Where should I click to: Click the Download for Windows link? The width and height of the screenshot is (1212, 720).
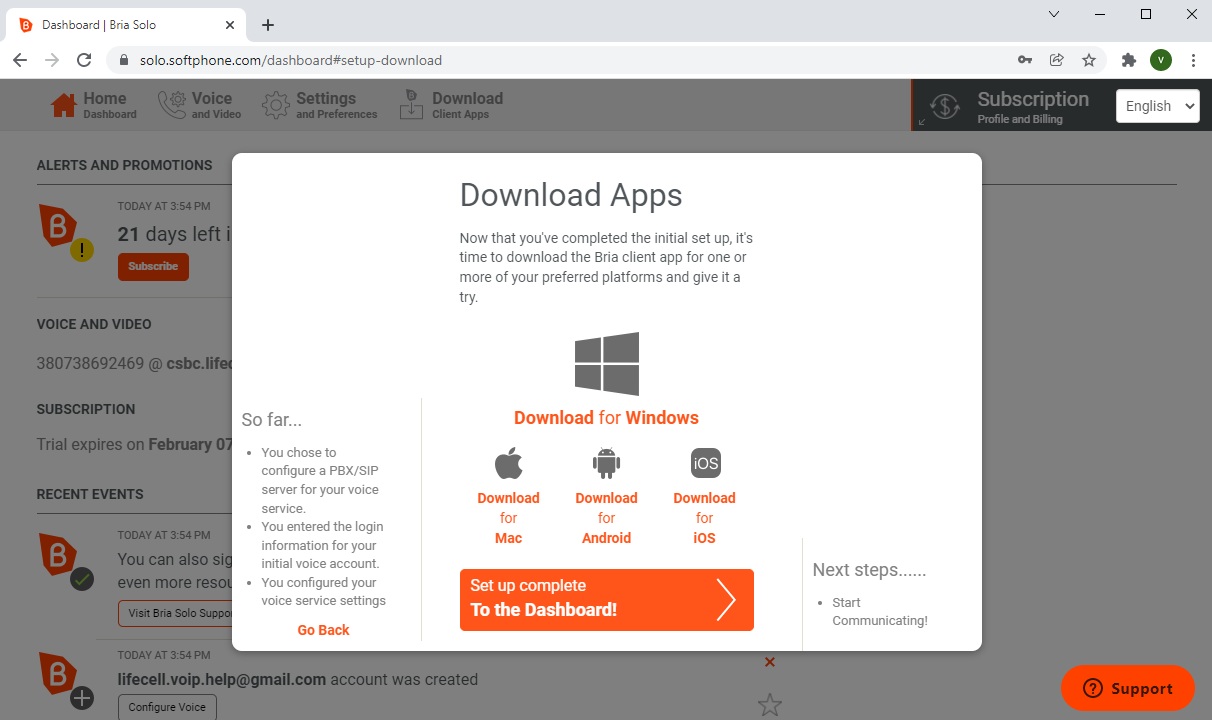click(606, 418)
